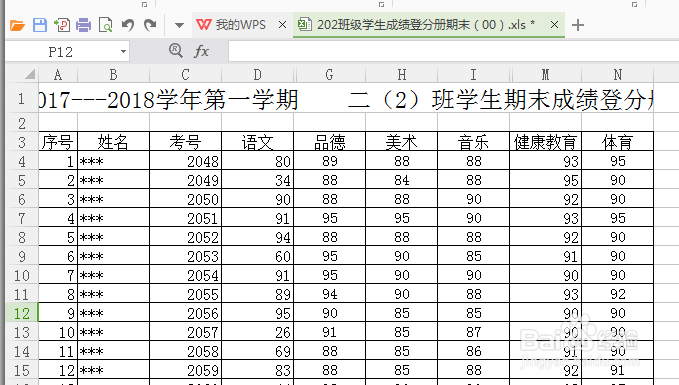Screen dimensions: 679x385
Task: Select the 体育 score 92 cell
Action: pos(618,294)
